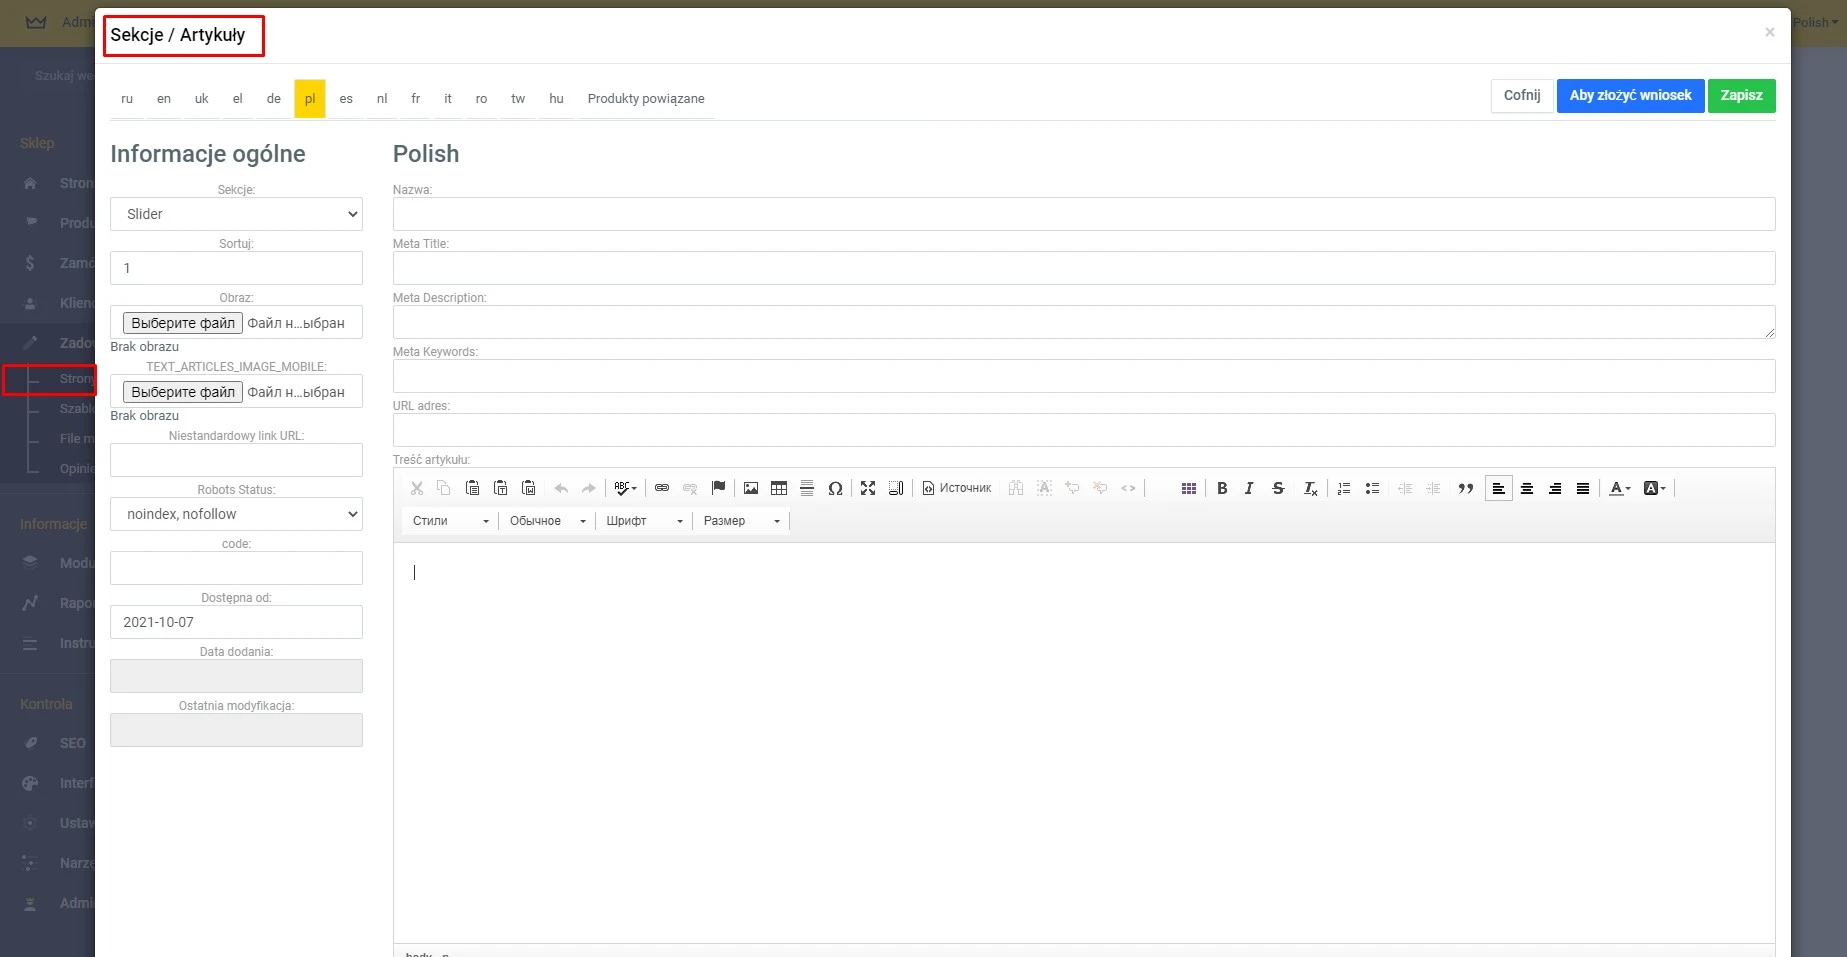Select the Bold formatting icon
Viewport: 1847px width, 957px height.
click(1221, 488)
